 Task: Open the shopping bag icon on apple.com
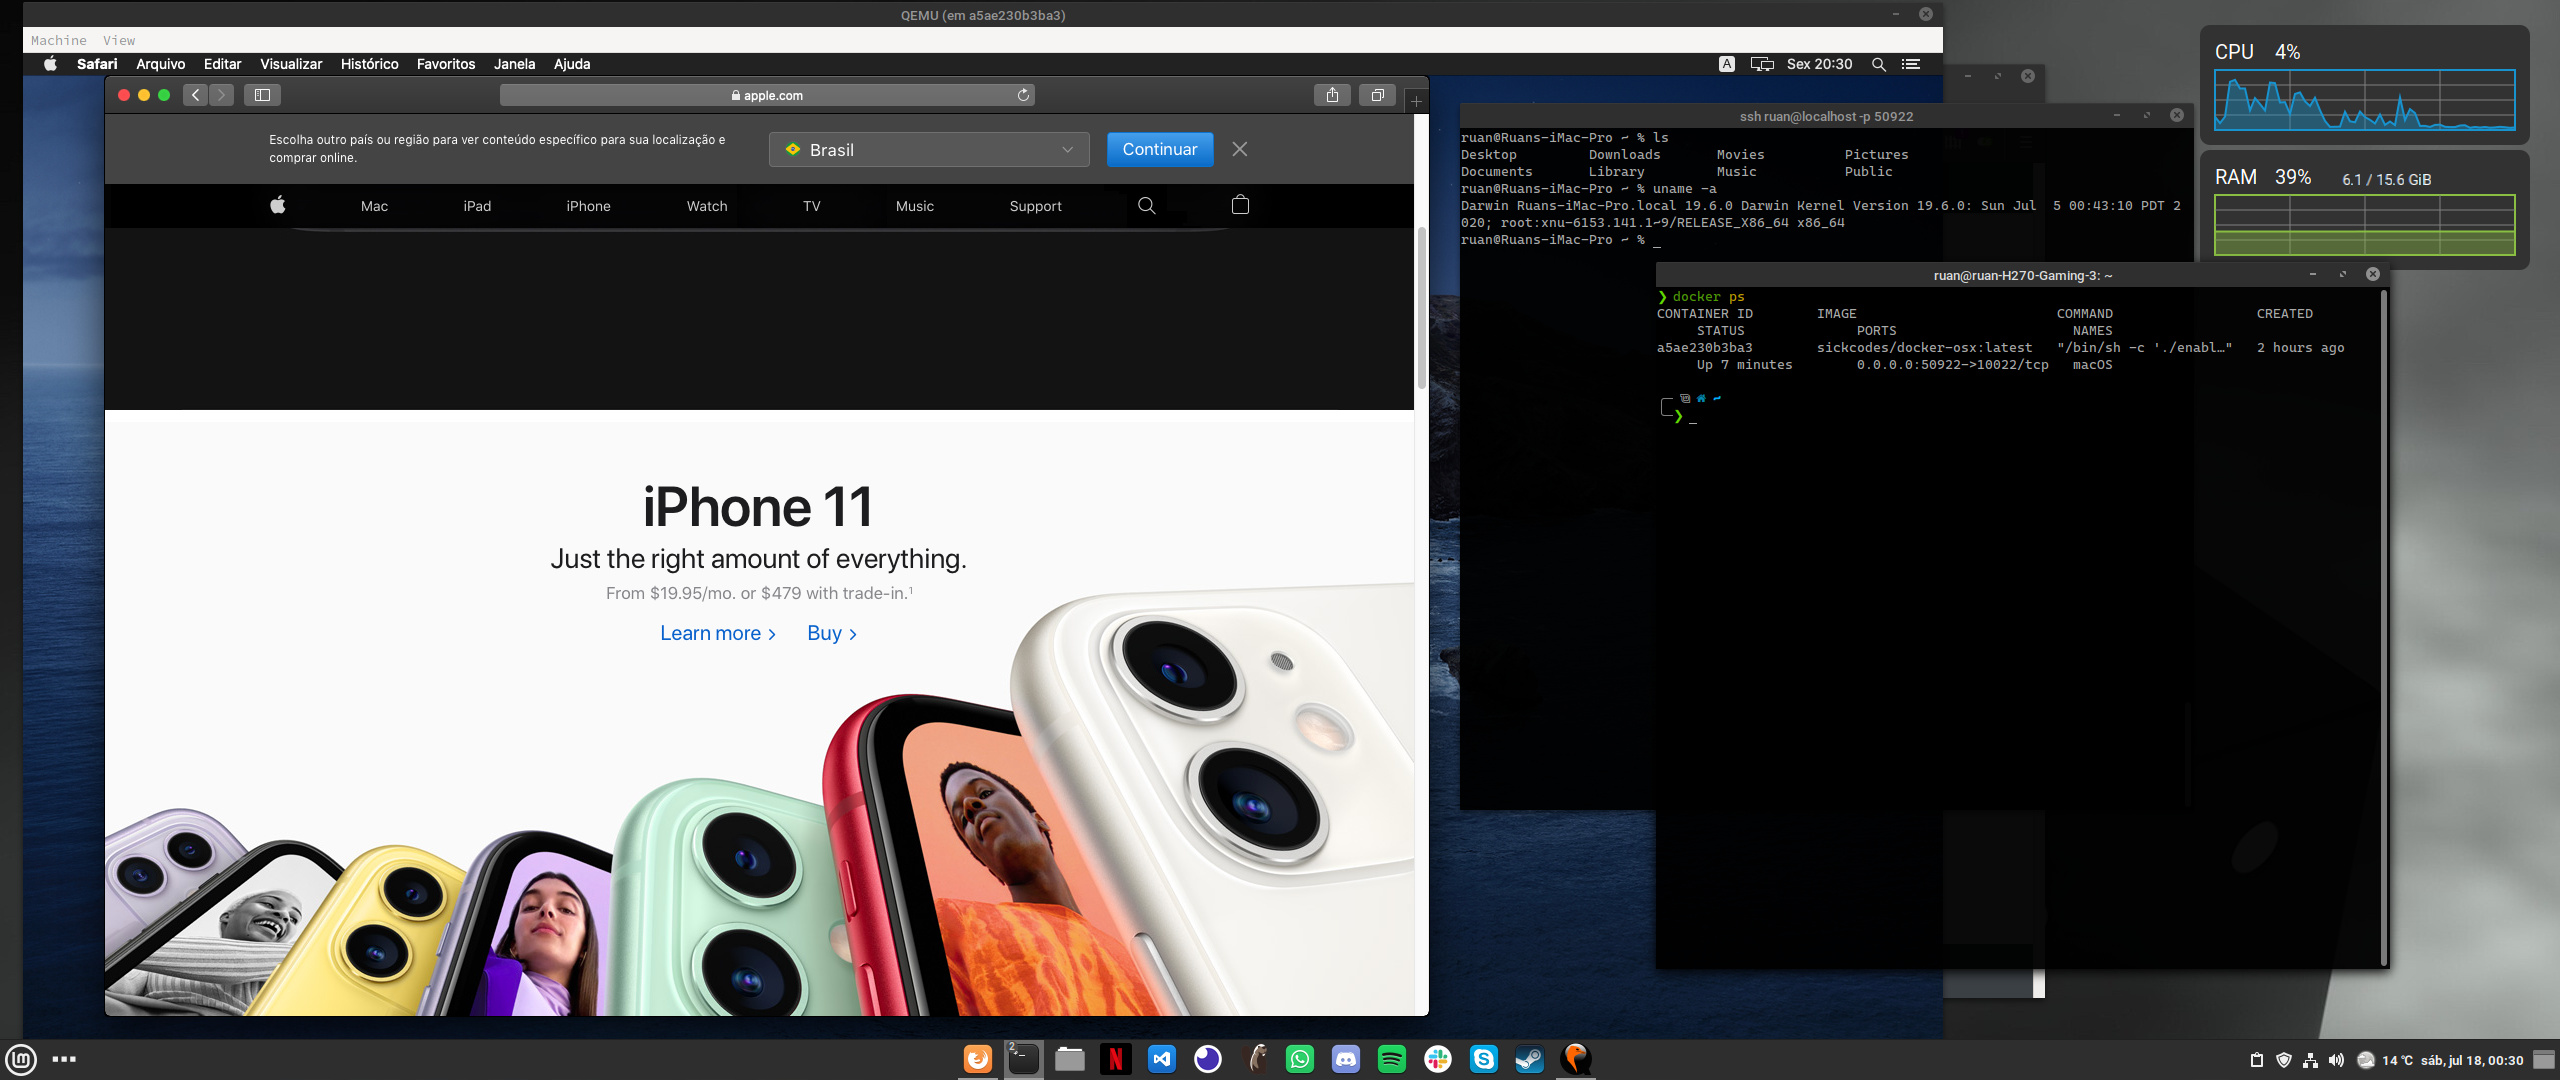pyautogui.click(x=1240, y=205)
